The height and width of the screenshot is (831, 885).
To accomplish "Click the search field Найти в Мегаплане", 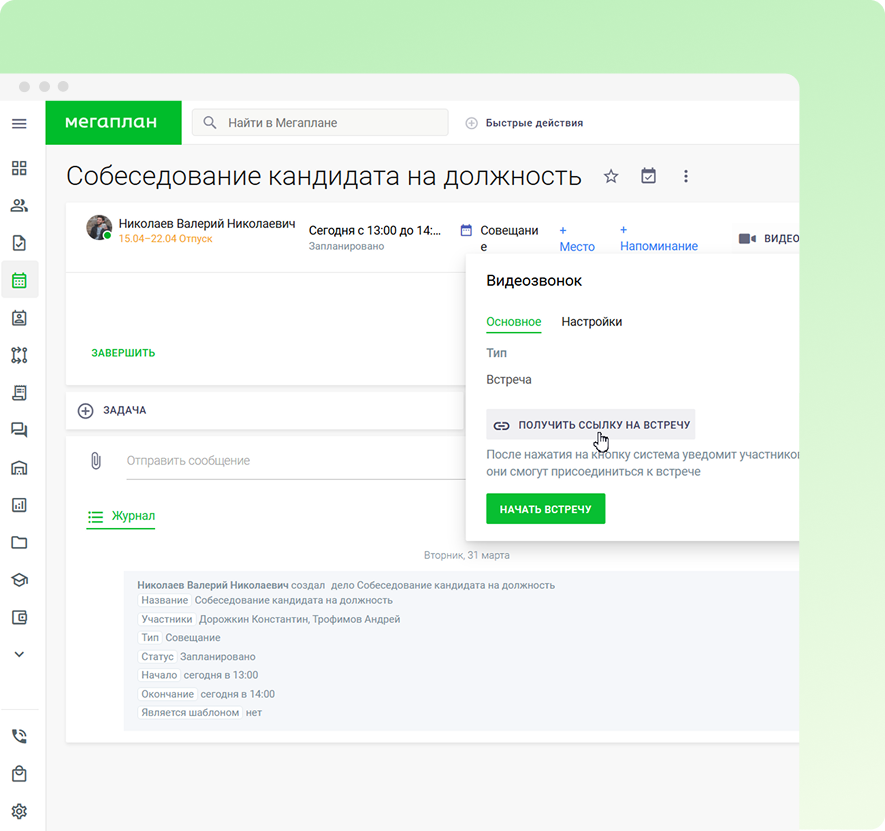I will (x=320, y=123).
